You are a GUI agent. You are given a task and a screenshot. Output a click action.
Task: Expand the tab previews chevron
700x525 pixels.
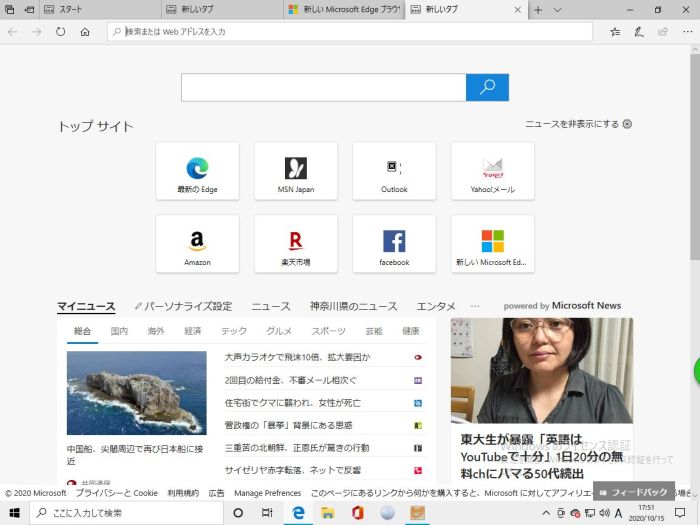pos(556,10)
